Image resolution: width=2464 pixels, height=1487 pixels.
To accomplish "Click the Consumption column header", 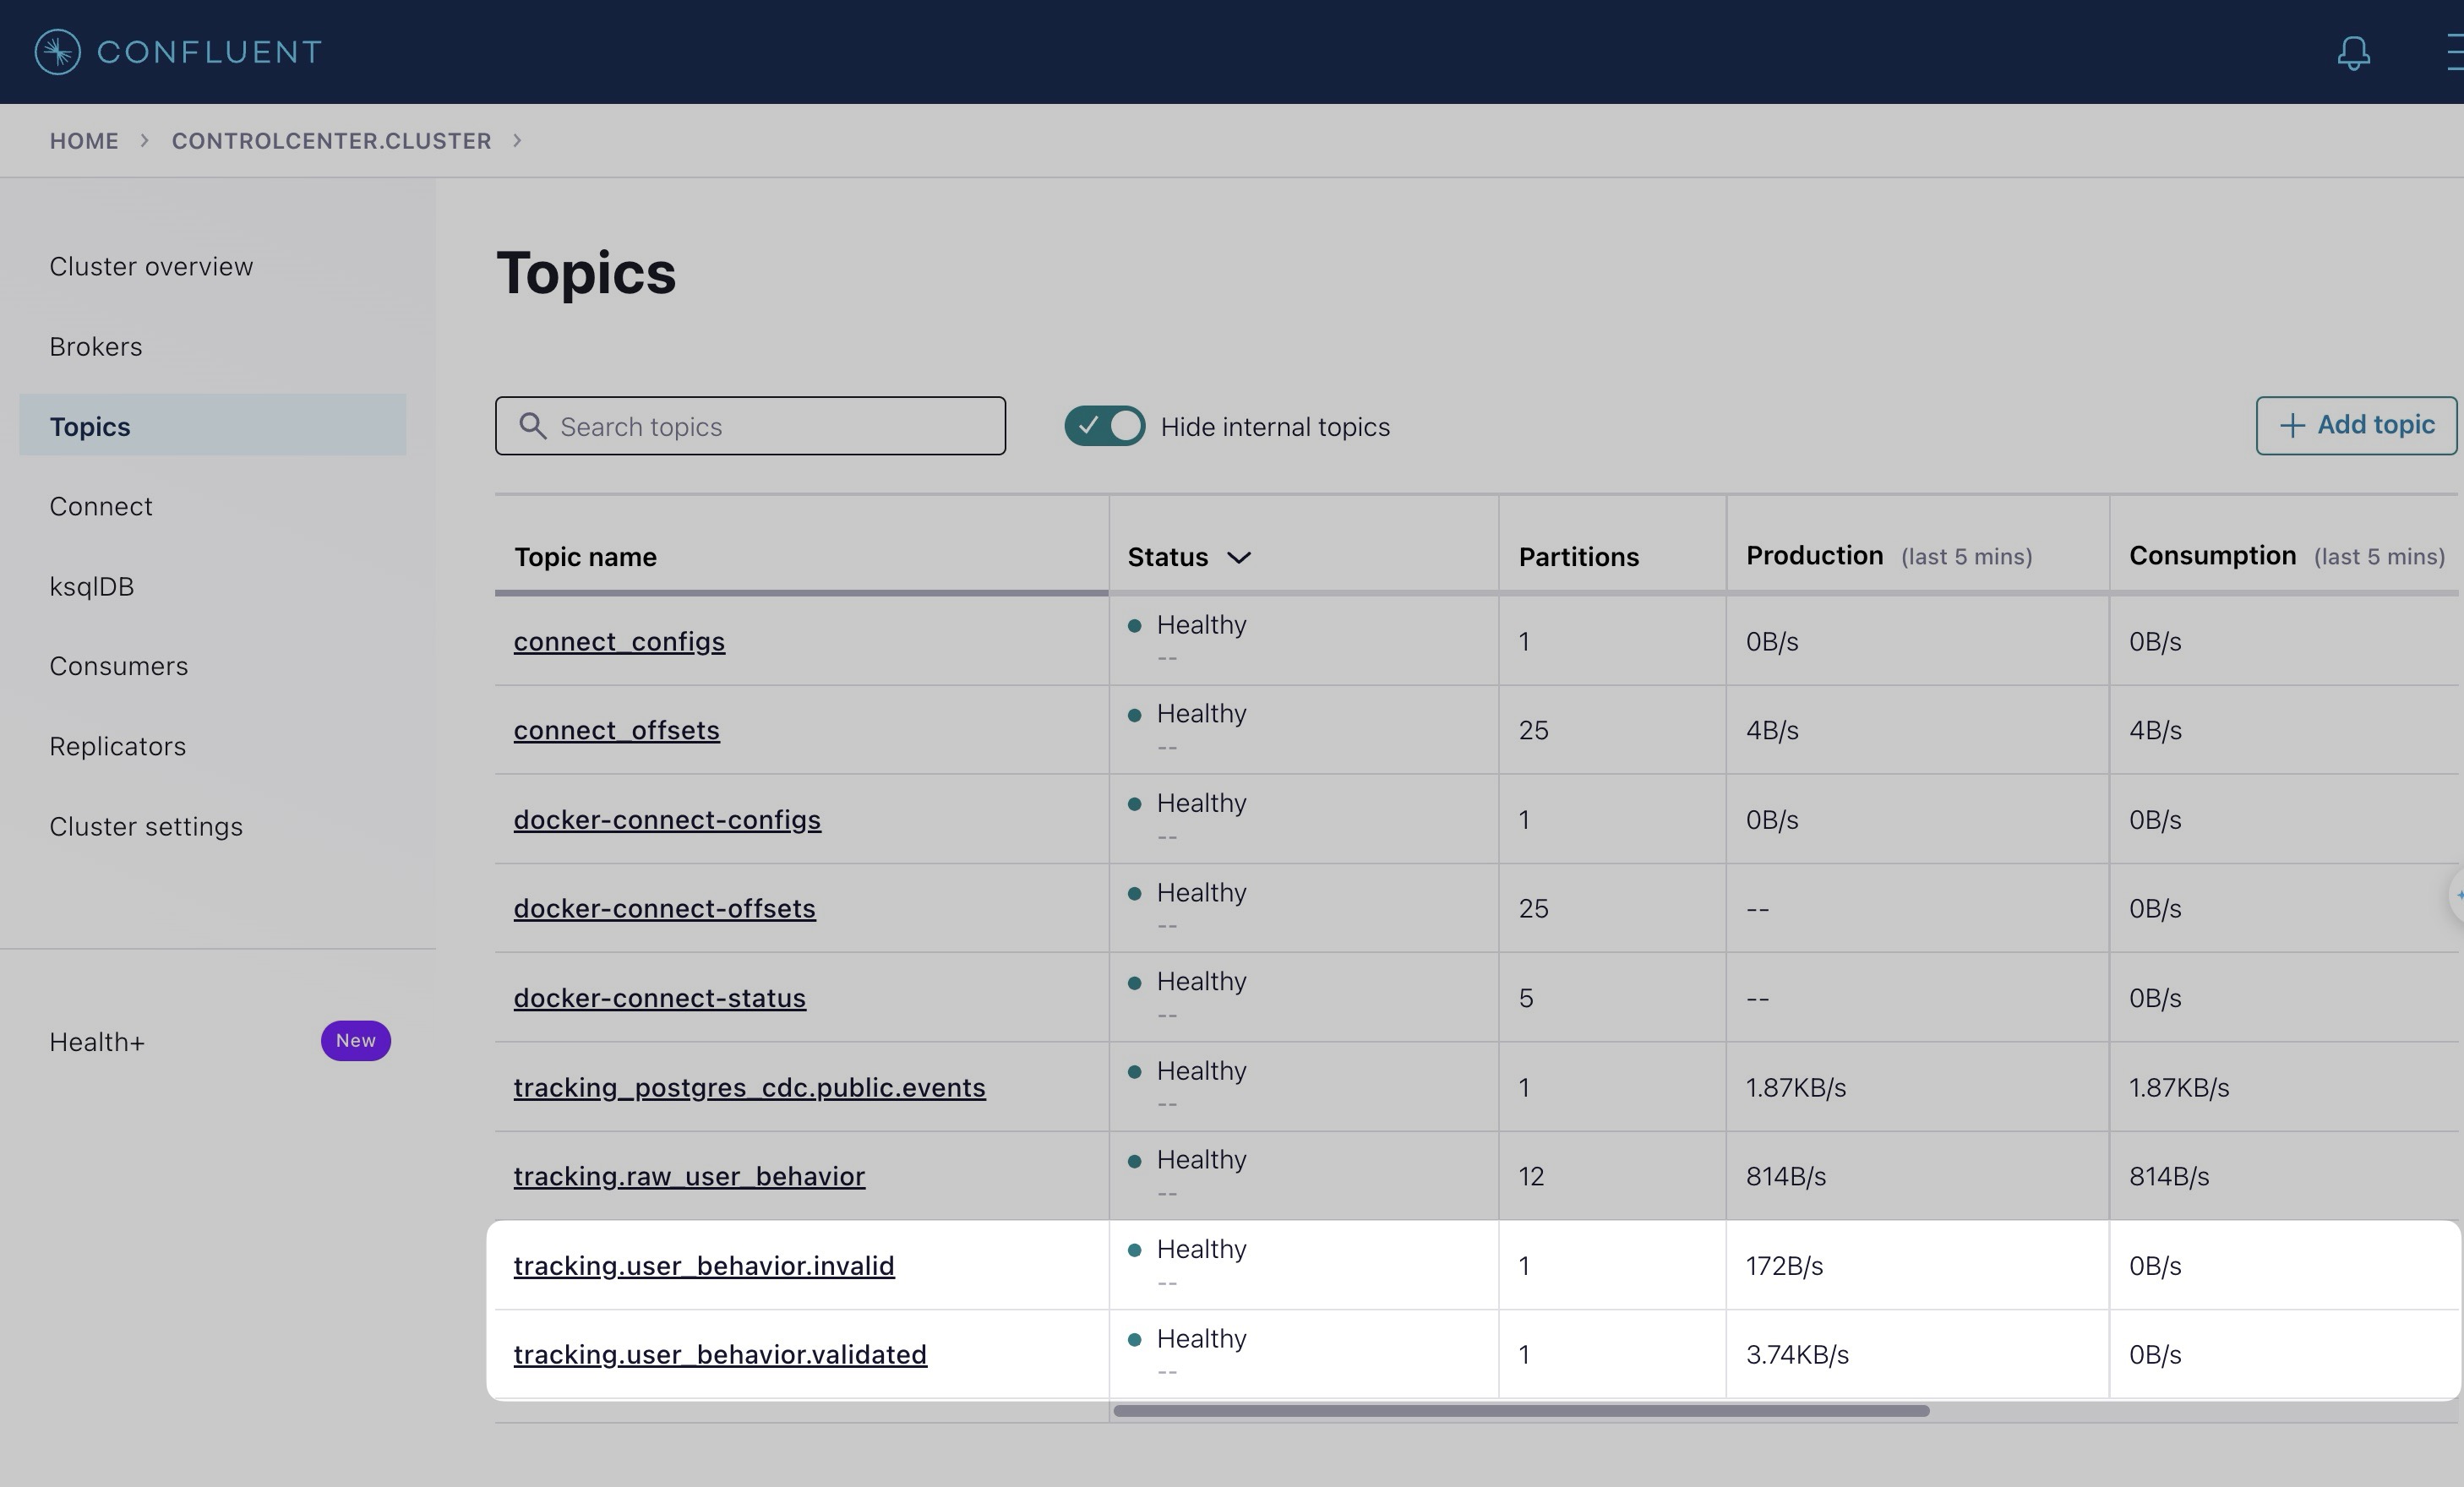I will pyautogui.click(x=2212, y=556).
